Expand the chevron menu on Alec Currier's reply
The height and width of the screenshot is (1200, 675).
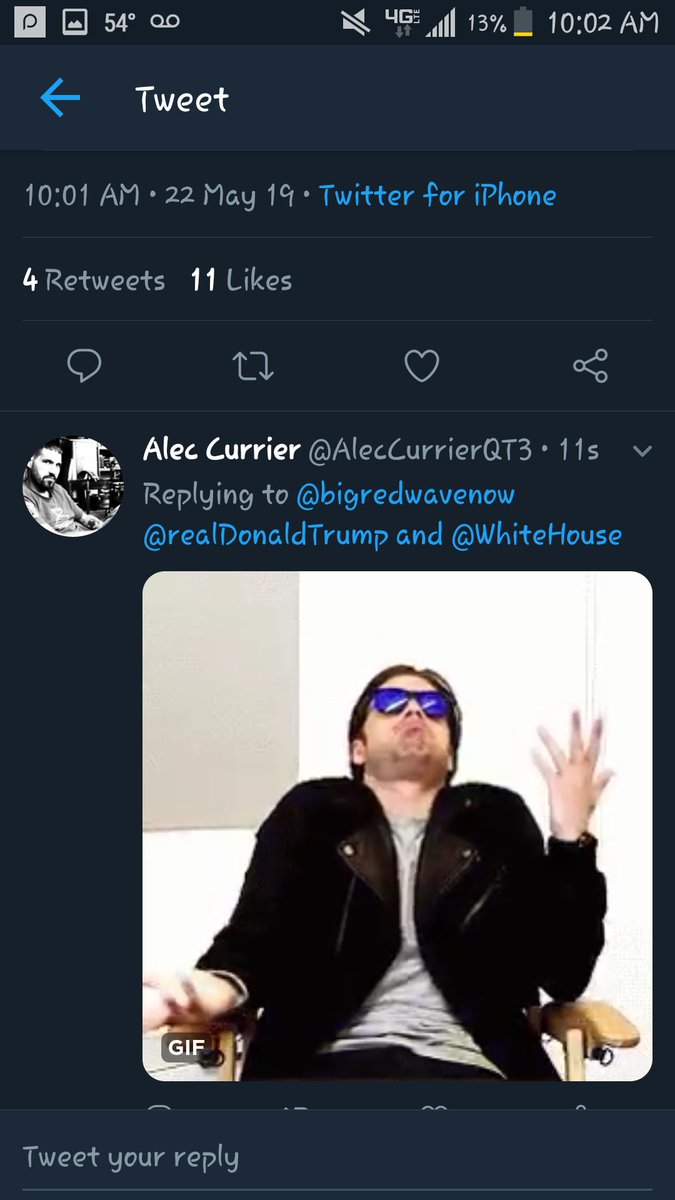coord(642,452)
